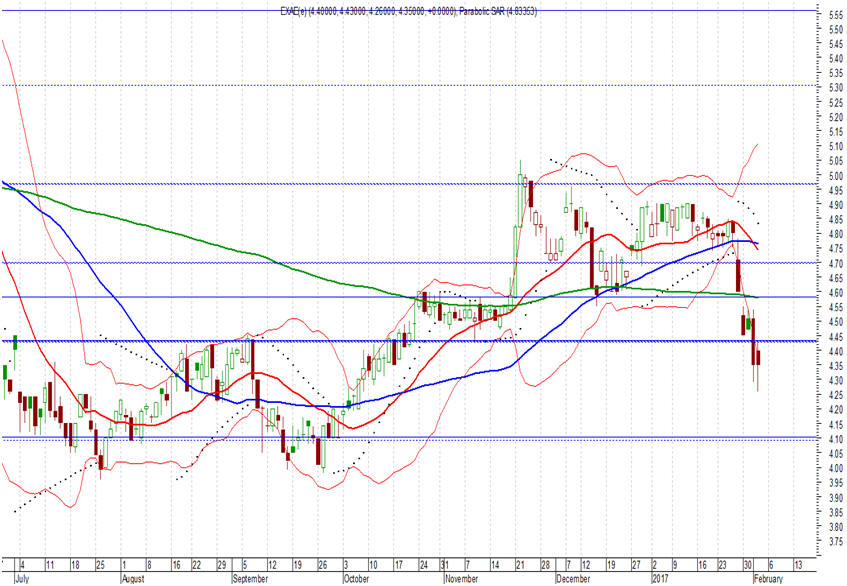Click the Parabolic SAR (4.83353) label
Image resolution: width=847 pixels, height=586 pixels.
(499, 11)
